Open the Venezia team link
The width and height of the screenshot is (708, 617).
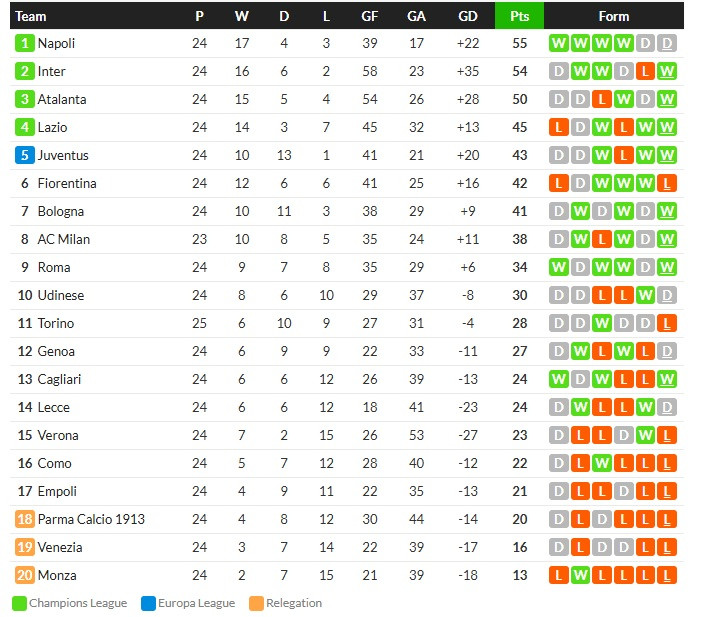(60, 547)
